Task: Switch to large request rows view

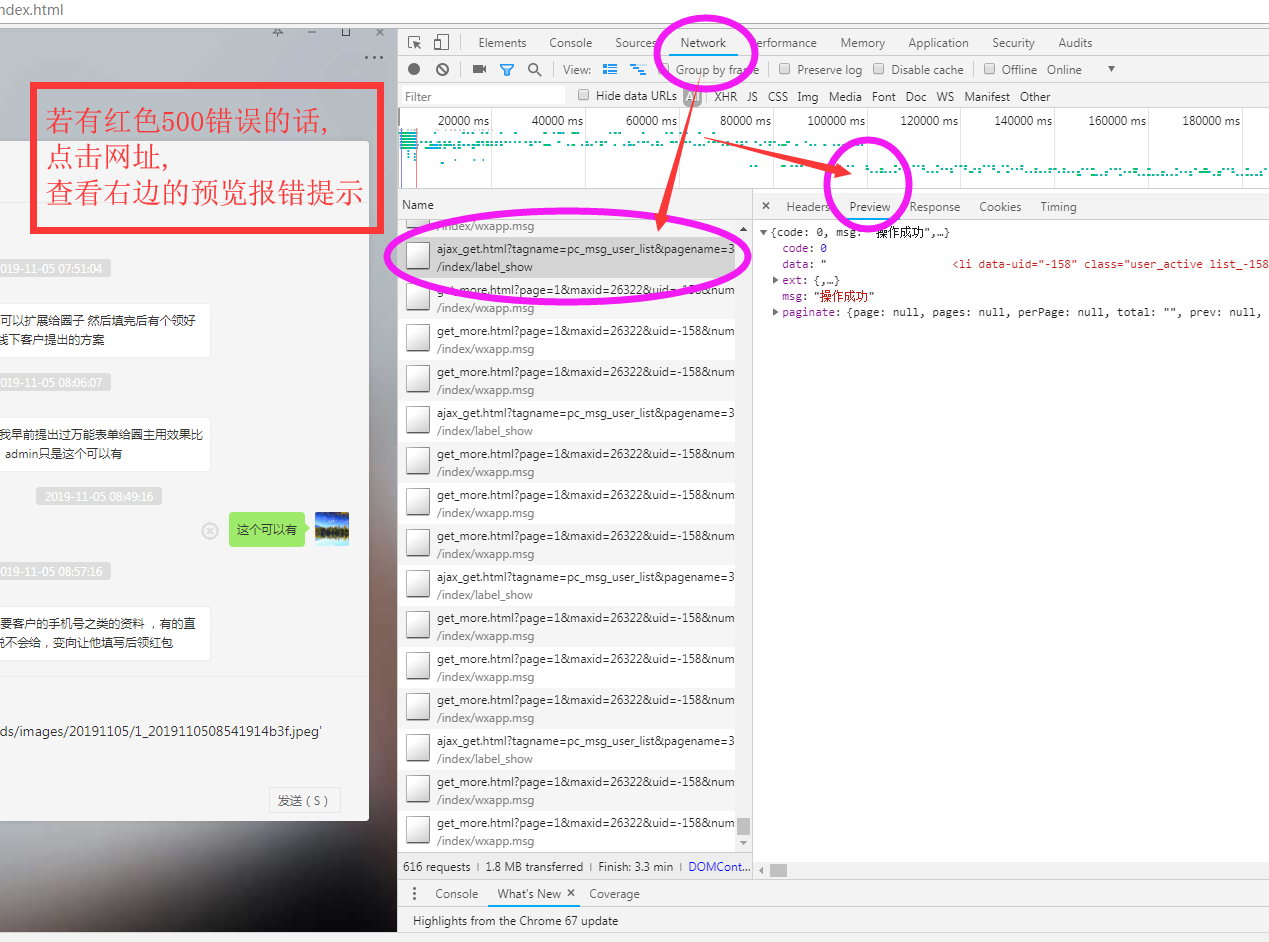Action: coord(610,70)
